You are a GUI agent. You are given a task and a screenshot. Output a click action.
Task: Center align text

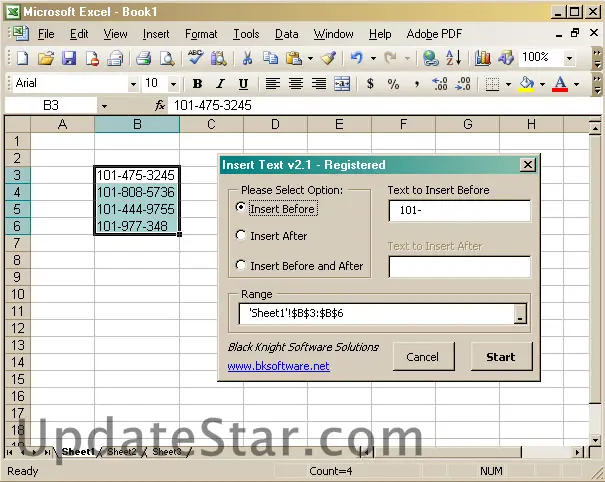coord(296,83)
